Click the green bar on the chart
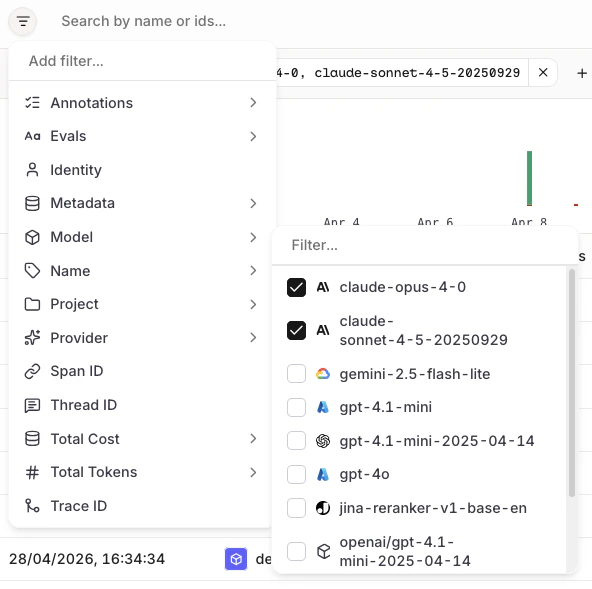Screen dimensions: 592x589 click(529, 178)
